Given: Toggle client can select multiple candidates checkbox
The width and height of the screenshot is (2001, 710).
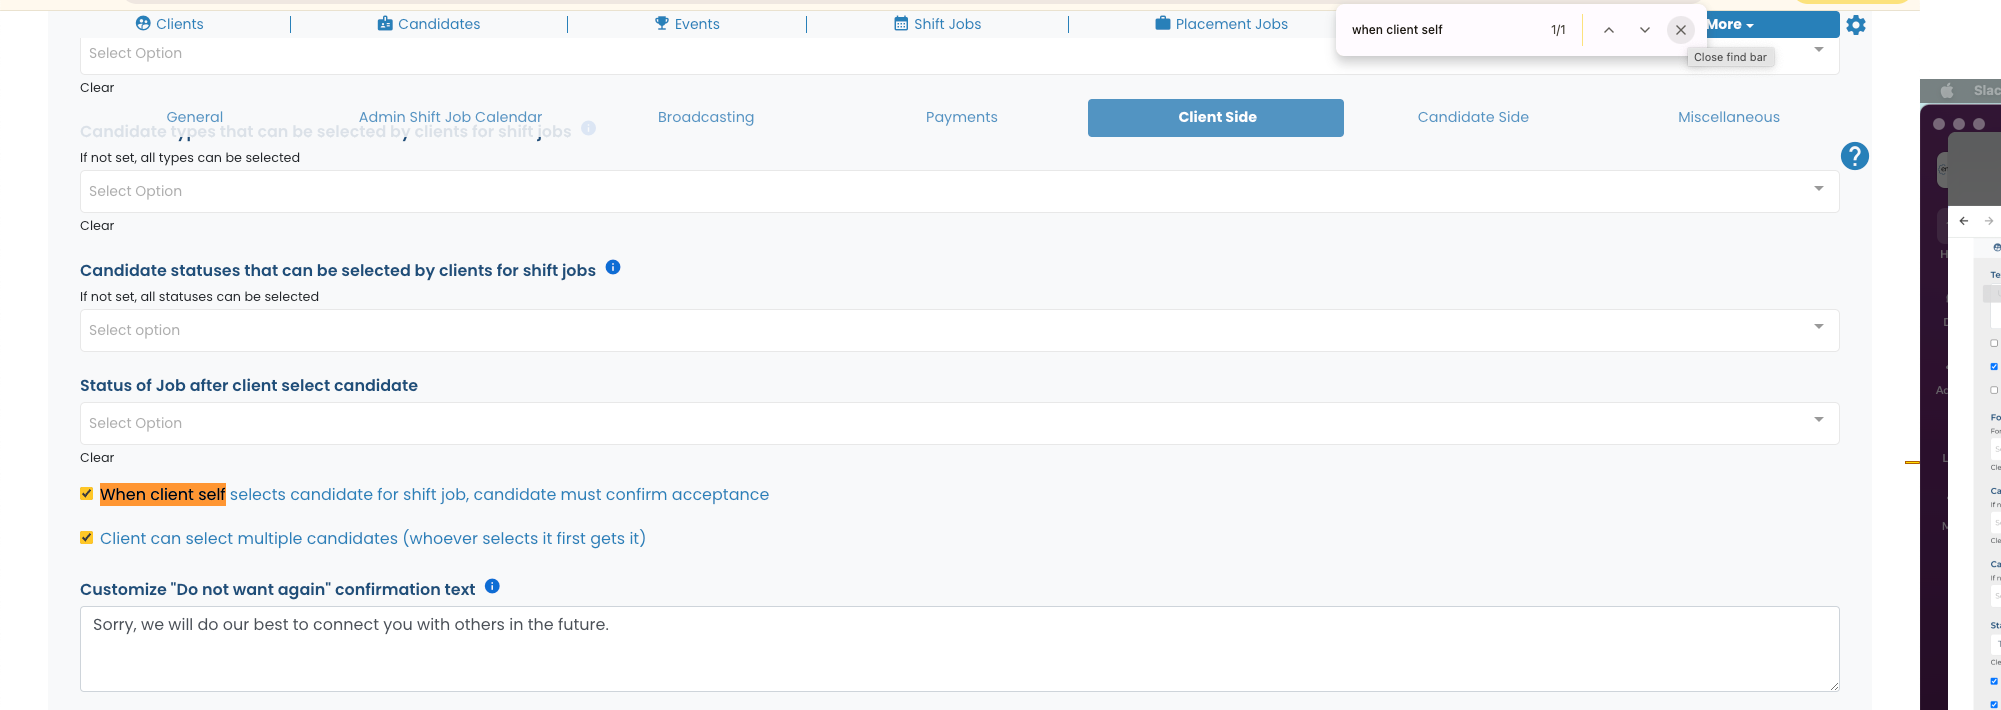Looking at the screenshot, I should coord(87,538).
